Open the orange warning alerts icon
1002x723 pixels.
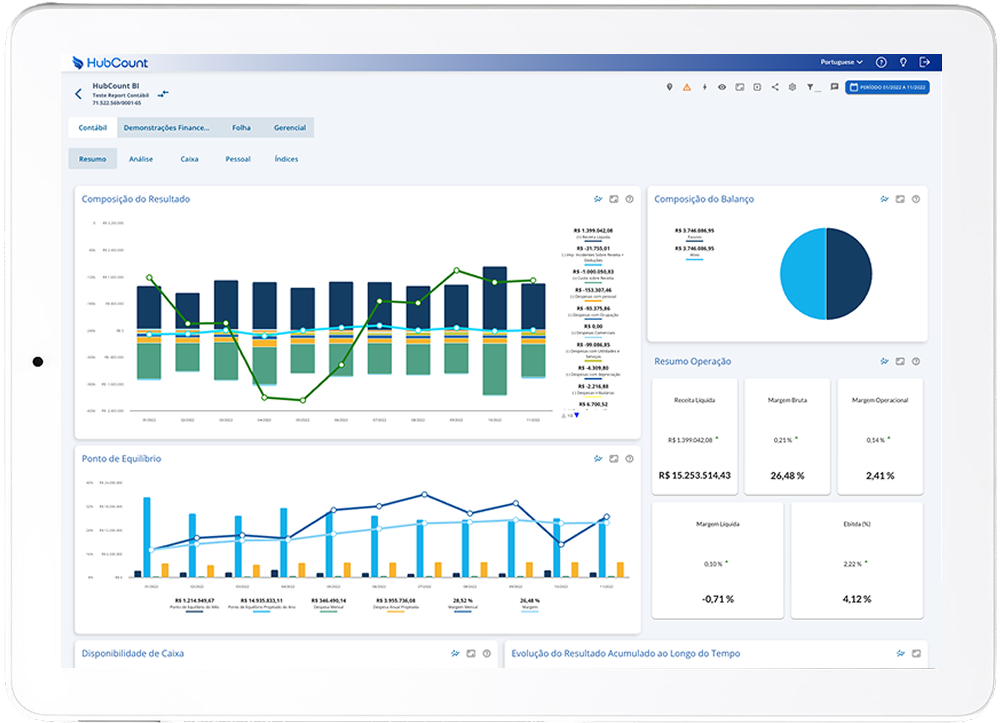[x=687, y=87]
